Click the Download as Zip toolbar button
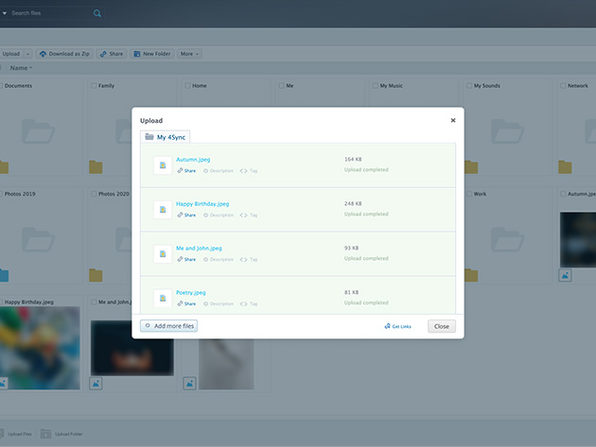This screenshot has height=447, width=596. (65, 54)
